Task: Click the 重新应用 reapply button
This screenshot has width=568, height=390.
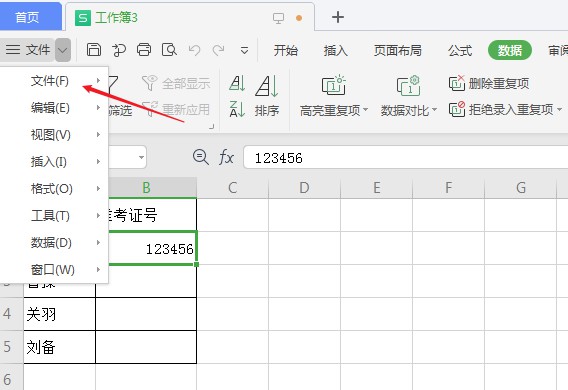Action: click(176, 109)
